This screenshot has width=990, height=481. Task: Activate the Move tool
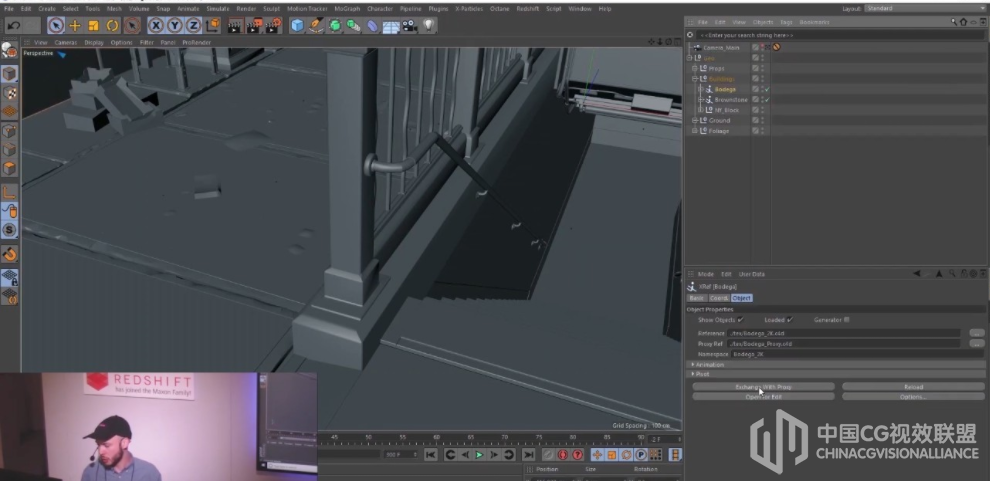click(x=75, y=25)
